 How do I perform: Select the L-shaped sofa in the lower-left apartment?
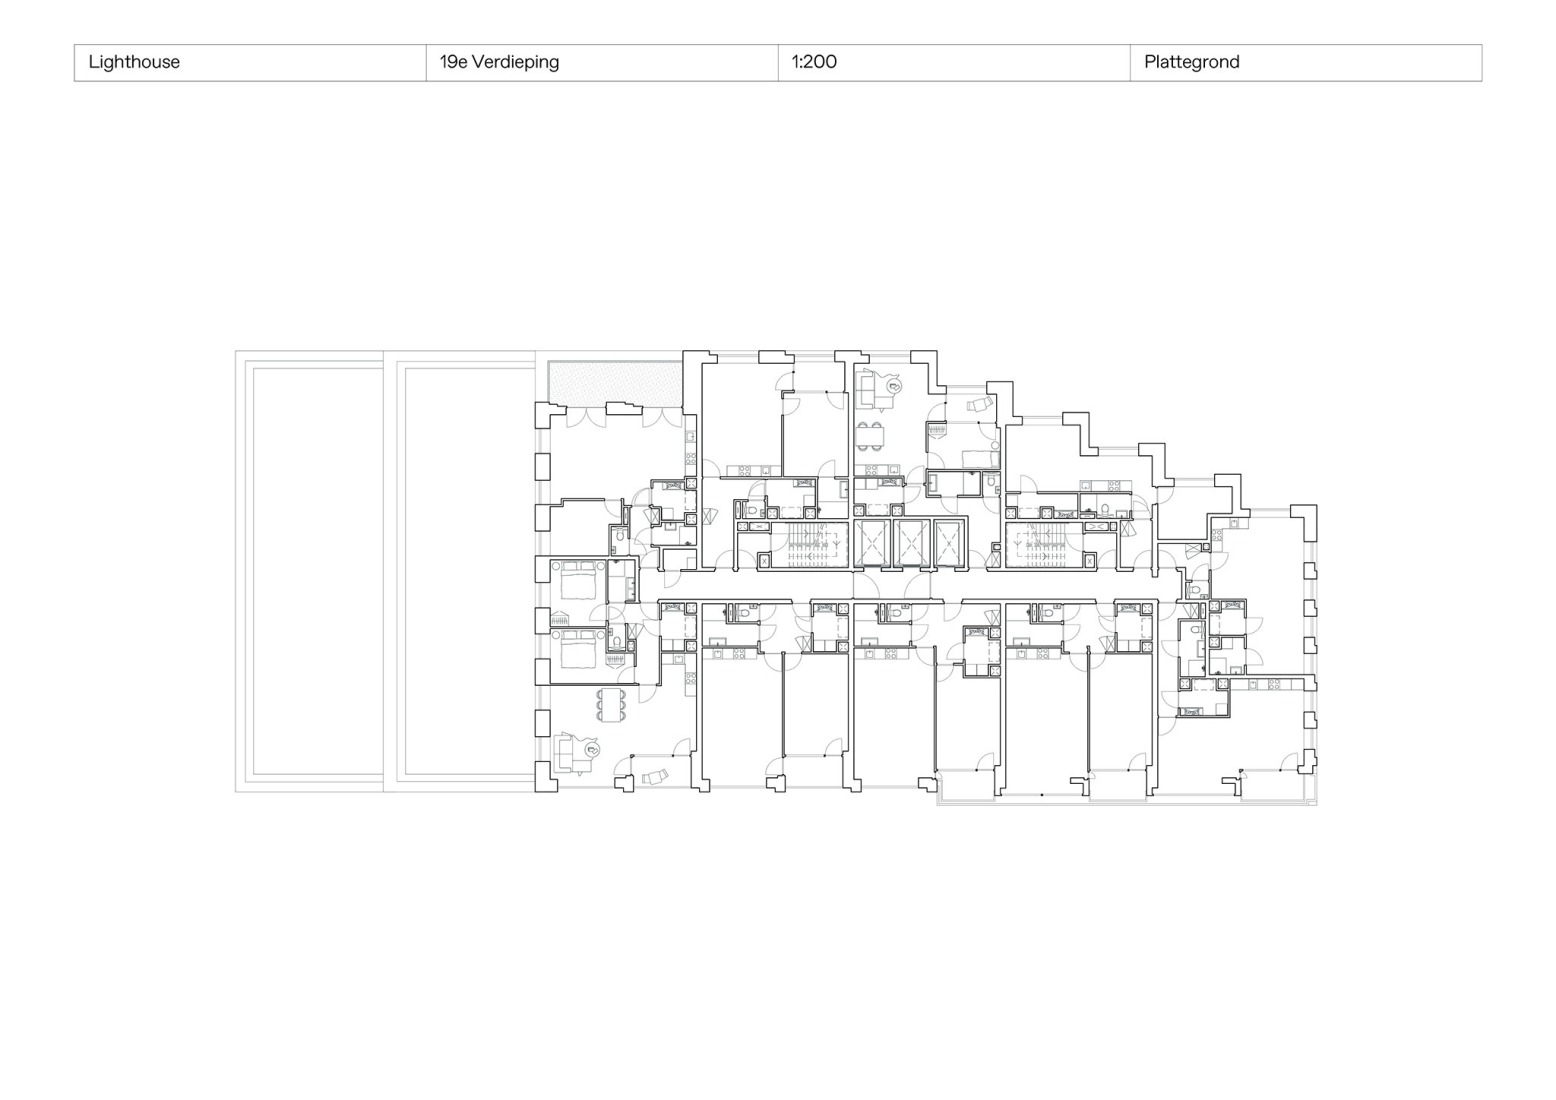(x=575, y=752)
